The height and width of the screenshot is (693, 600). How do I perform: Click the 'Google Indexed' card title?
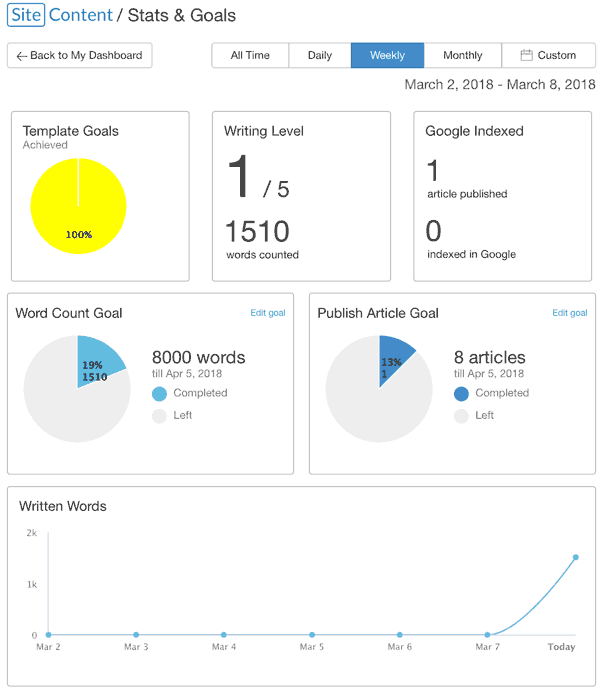[x=474, y=131]
